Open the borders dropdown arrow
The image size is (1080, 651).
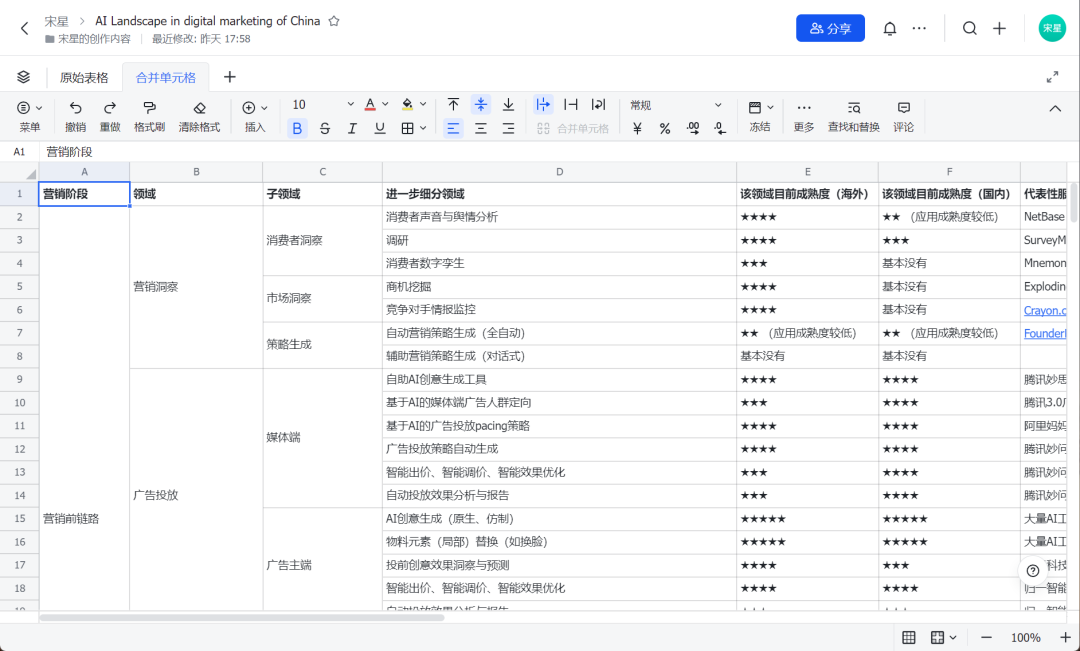click(x=423, y=128)
